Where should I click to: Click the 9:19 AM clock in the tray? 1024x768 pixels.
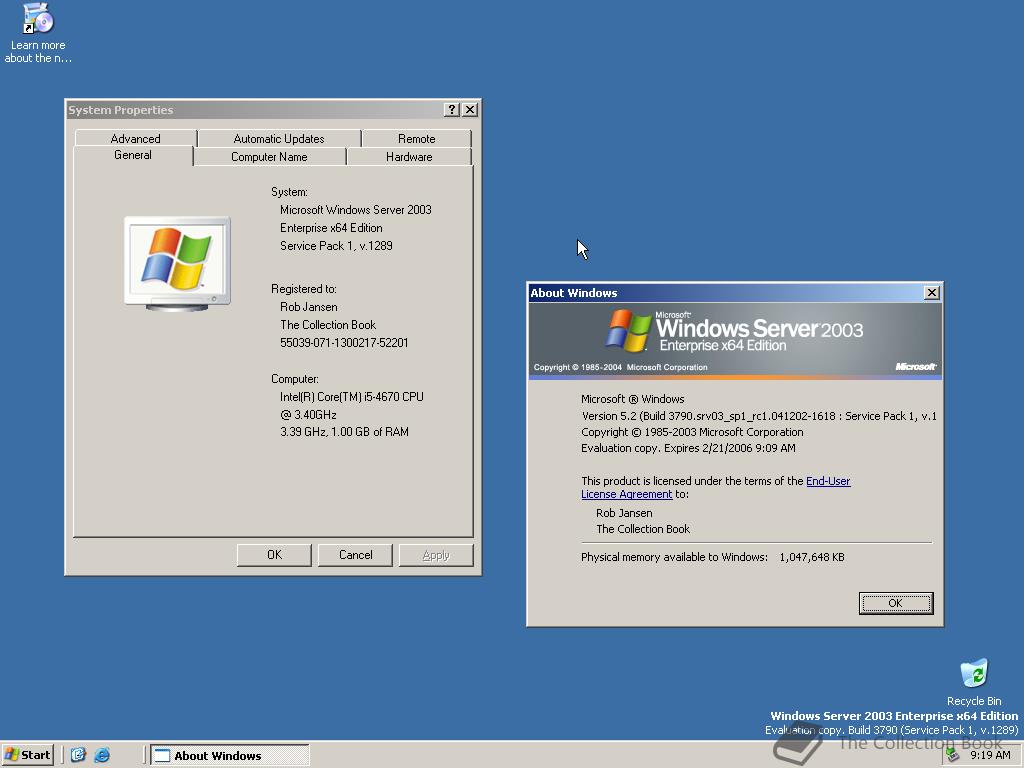990,755
